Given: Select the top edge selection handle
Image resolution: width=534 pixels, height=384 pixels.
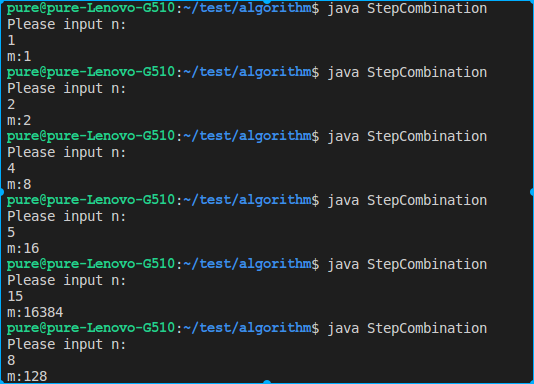Looking at the screenshot, I should 267,1.
